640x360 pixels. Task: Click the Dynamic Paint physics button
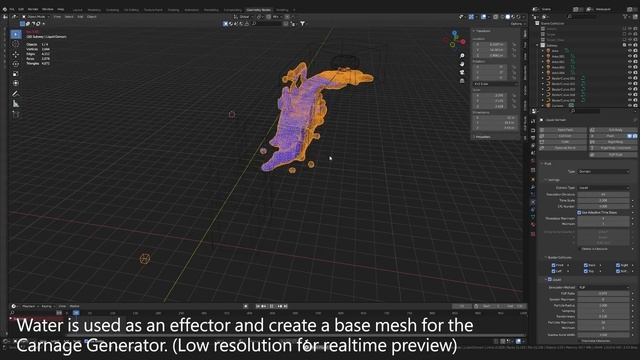[562, 148]
